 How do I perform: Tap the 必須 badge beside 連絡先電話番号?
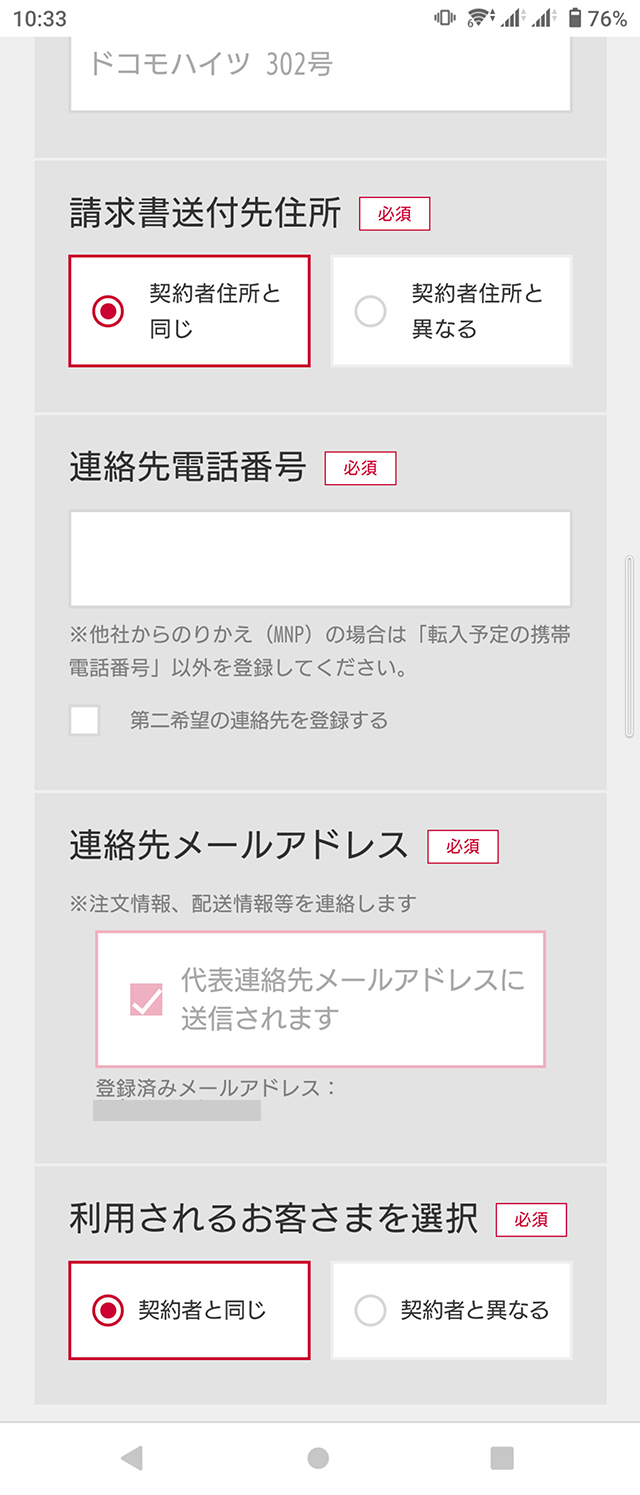(360, 468)
